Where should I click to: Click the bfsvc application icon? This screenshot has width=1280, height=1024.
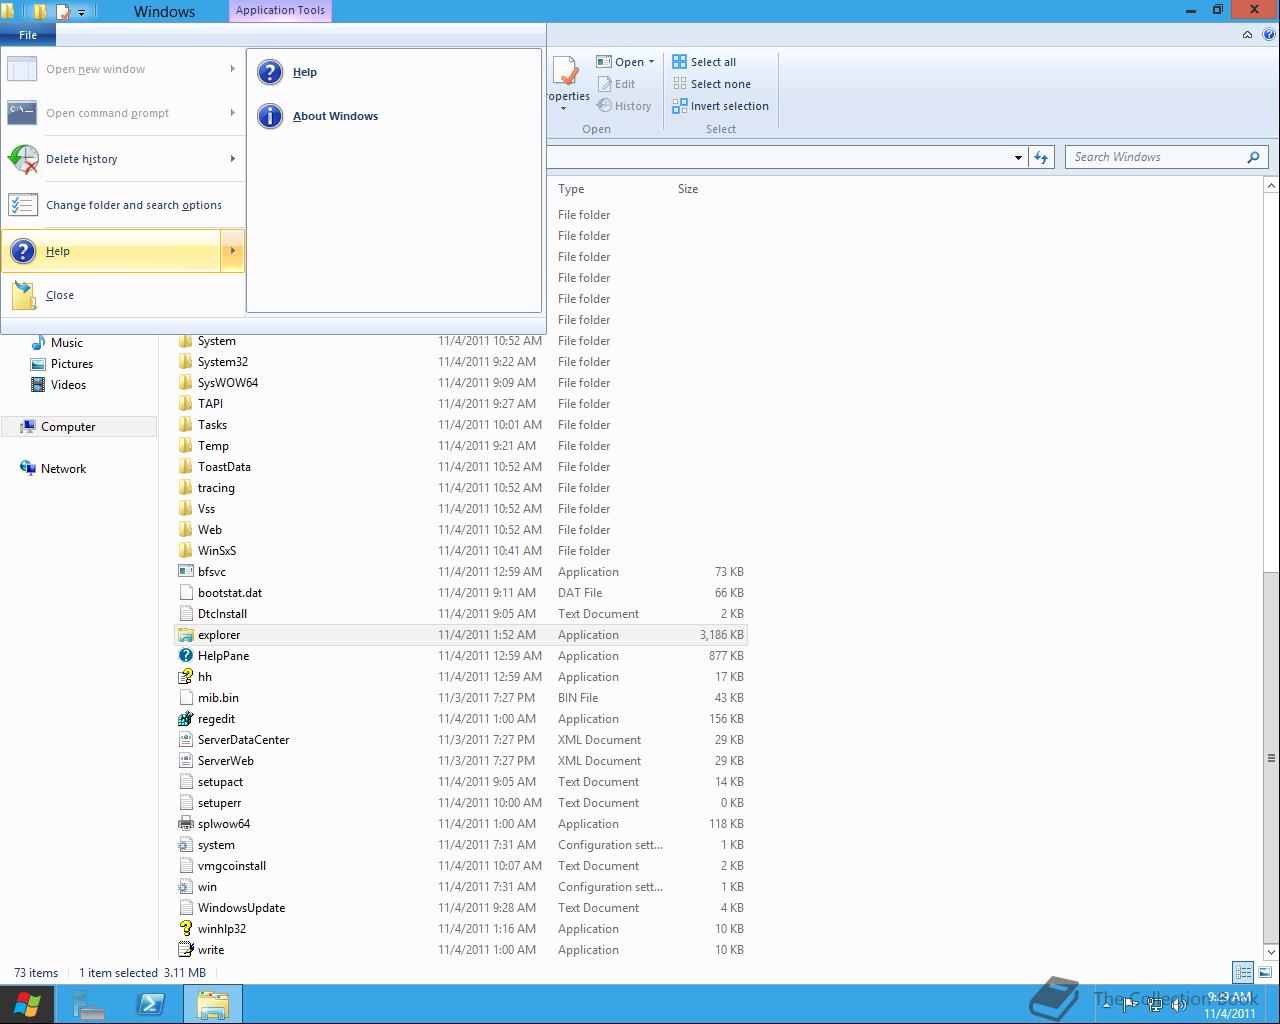185,572
